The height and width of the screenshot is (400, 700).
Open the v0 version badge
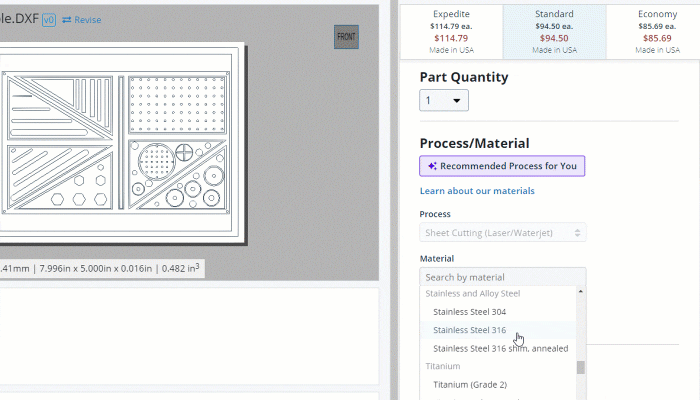tap(49, 20)
